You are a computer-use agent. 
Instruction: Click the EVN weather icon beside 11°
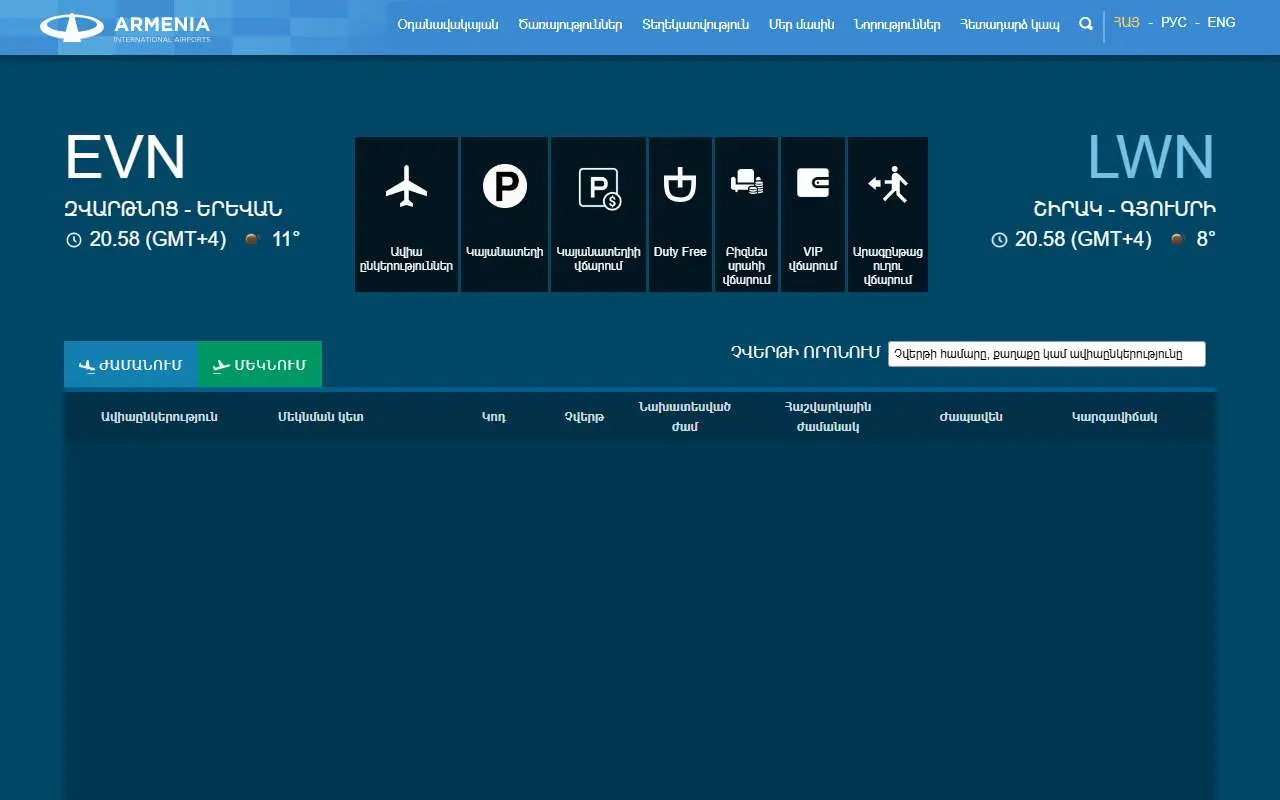[253, 239]
